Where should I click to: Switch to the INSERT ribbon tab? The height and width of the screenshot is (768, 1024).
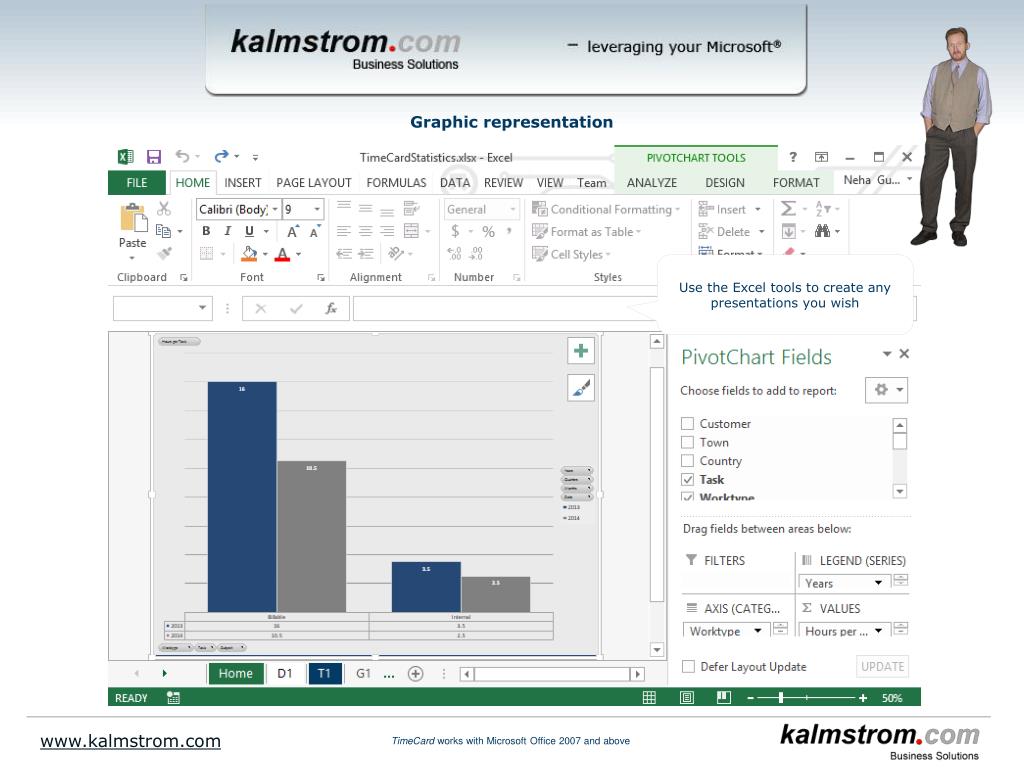(x=242, y=183)
